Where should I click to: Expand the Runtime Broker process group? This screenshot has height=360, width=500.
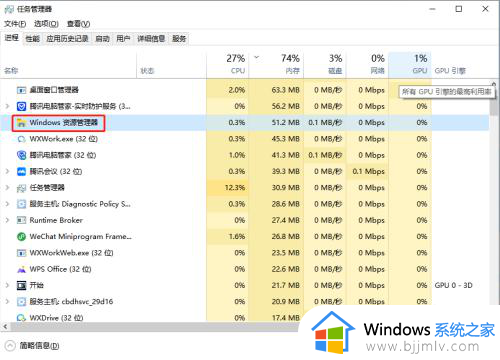[x=7, y=220]
